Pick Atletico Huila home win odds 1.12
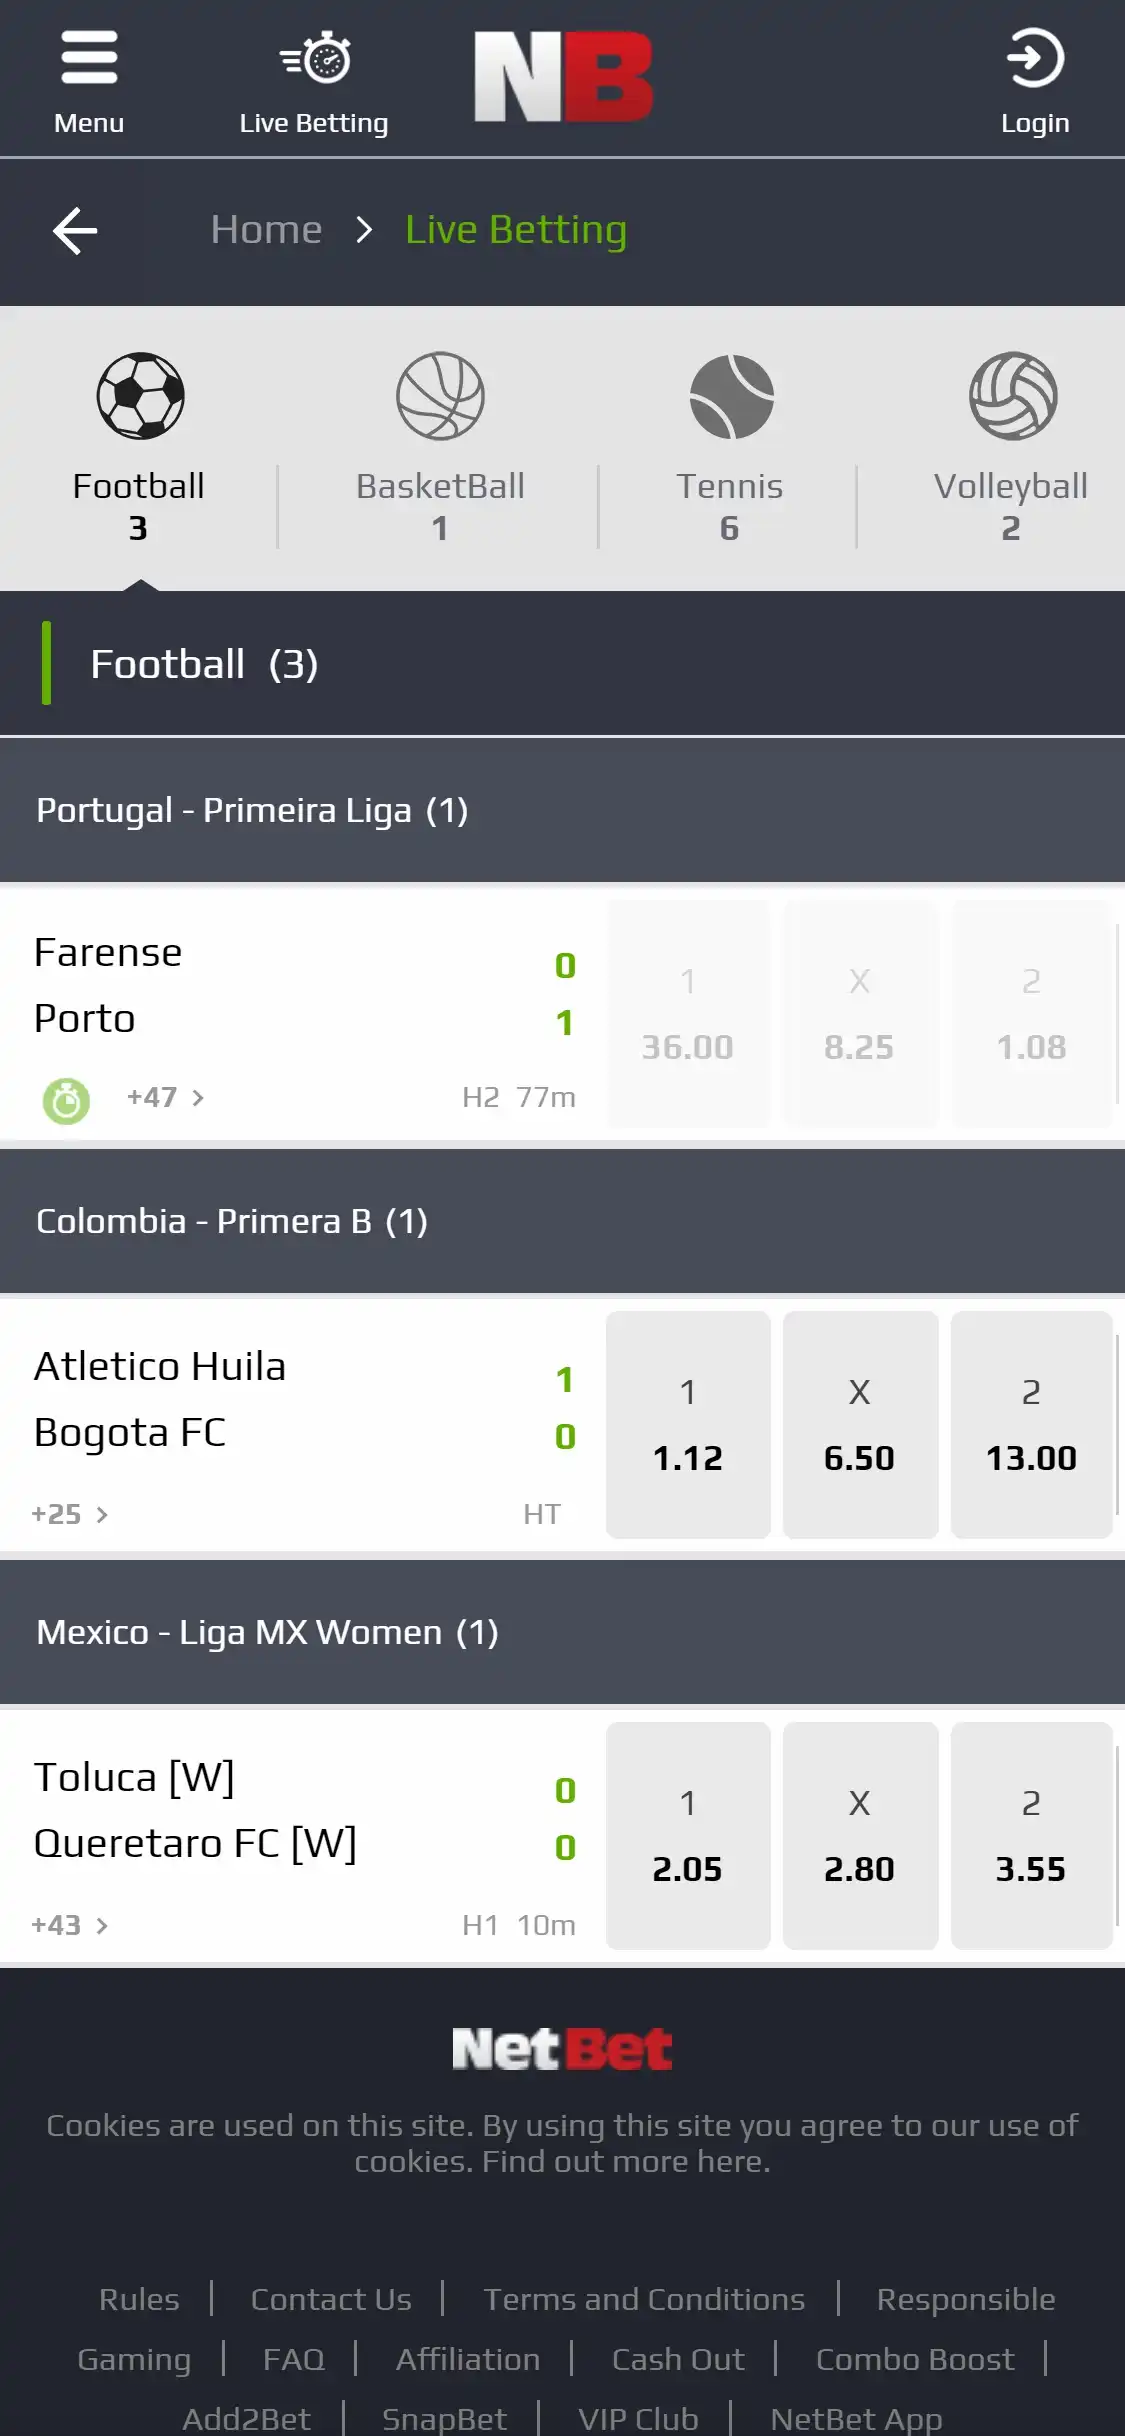 pos(688,1425)
